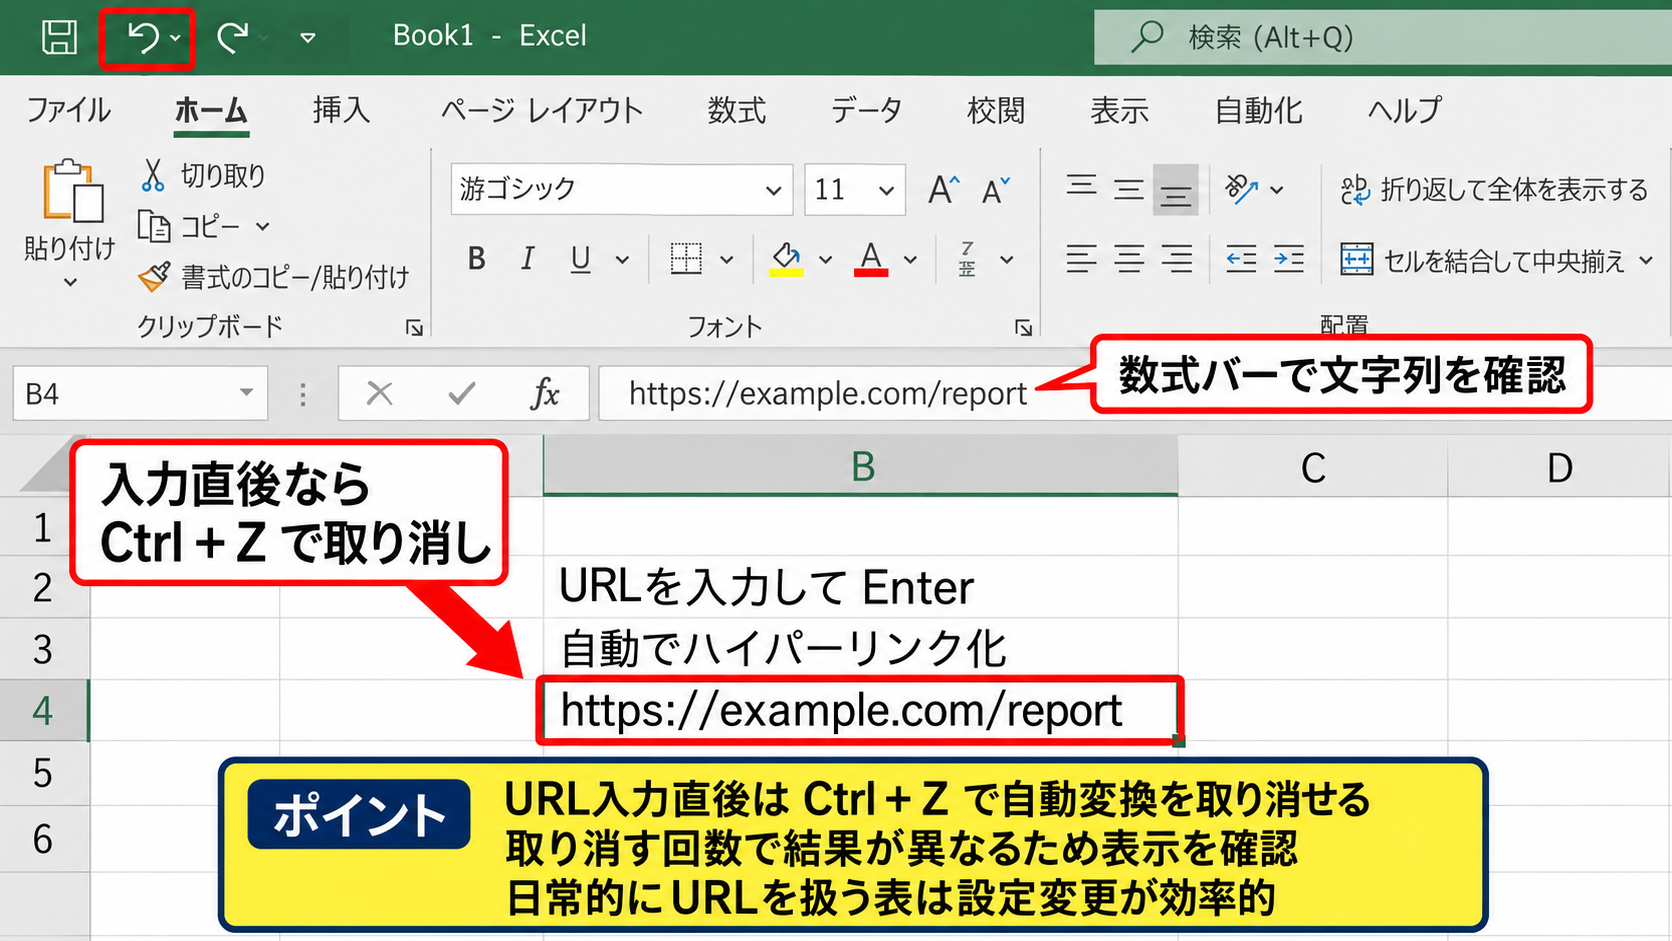Click the increase indent icon
1672x941 pixels.
pos(1288,260)
